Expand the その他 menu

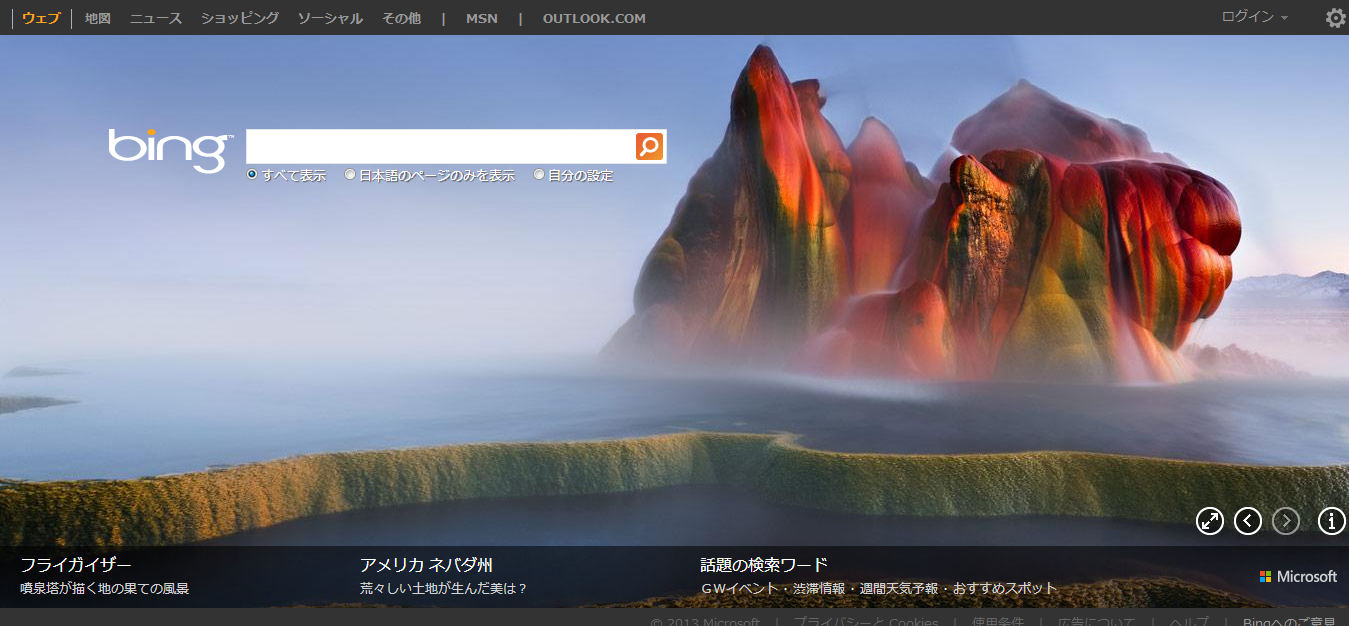point(401,18)
